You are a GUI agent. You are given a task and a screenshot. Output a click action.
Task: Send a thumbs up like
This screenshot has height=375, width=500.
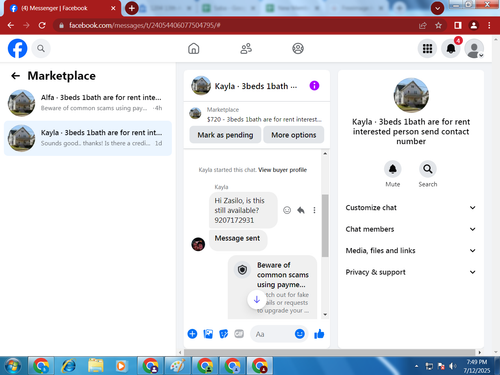319,334
